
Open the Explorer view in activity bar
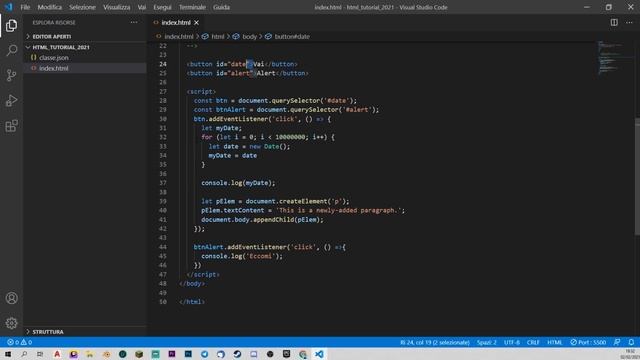[x=11, y=25]
